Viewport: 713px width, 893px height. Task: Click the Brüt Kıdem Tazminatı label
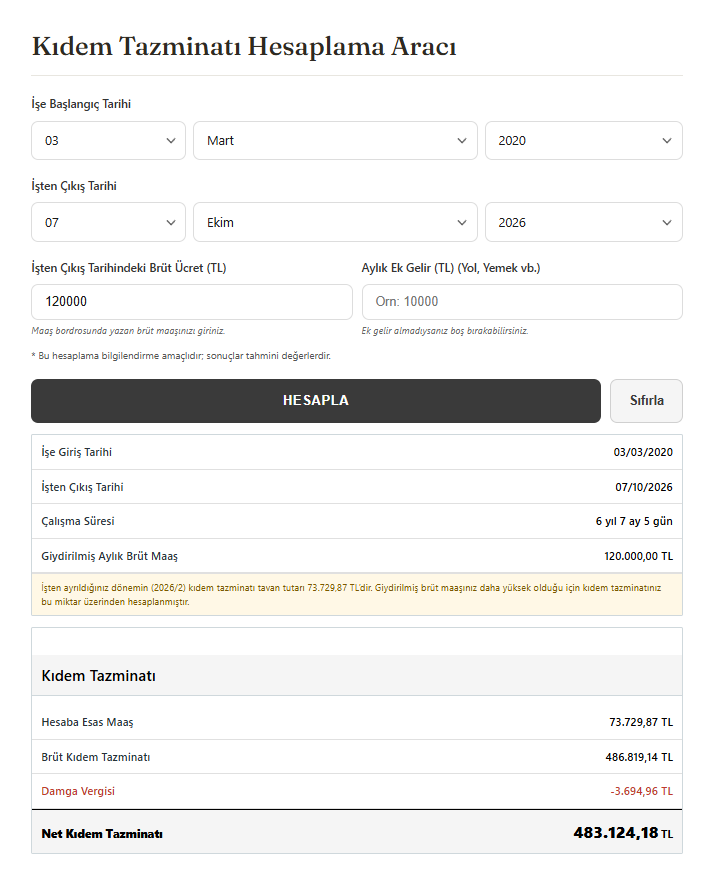[x=96, y=757]
